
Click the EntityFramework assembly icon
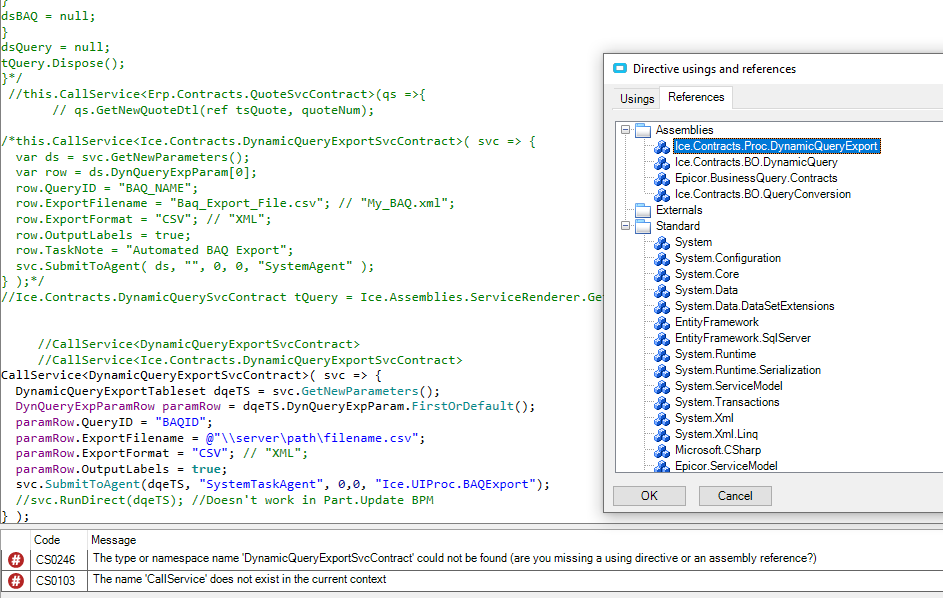pyautogui.click(x=662, y=322)
